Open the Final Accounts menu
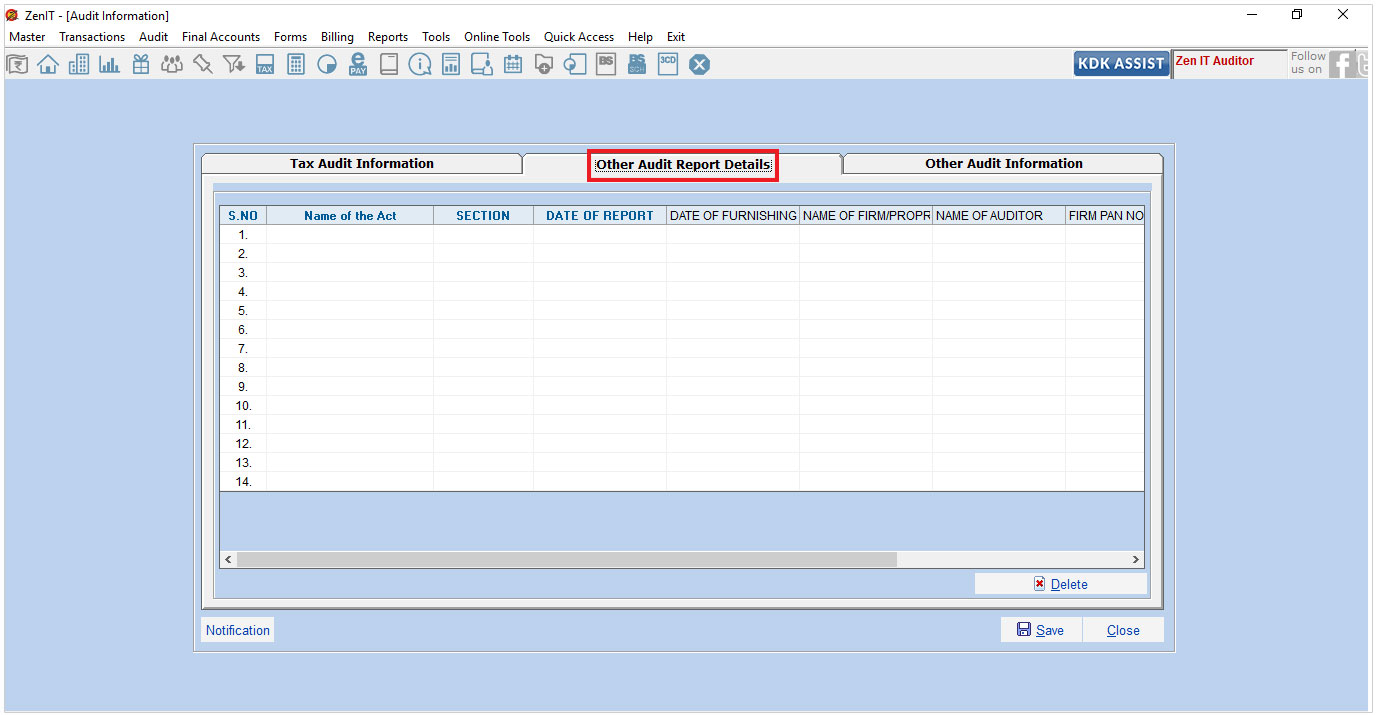Viewport: 1377px width, 715px height. [221, 37]
